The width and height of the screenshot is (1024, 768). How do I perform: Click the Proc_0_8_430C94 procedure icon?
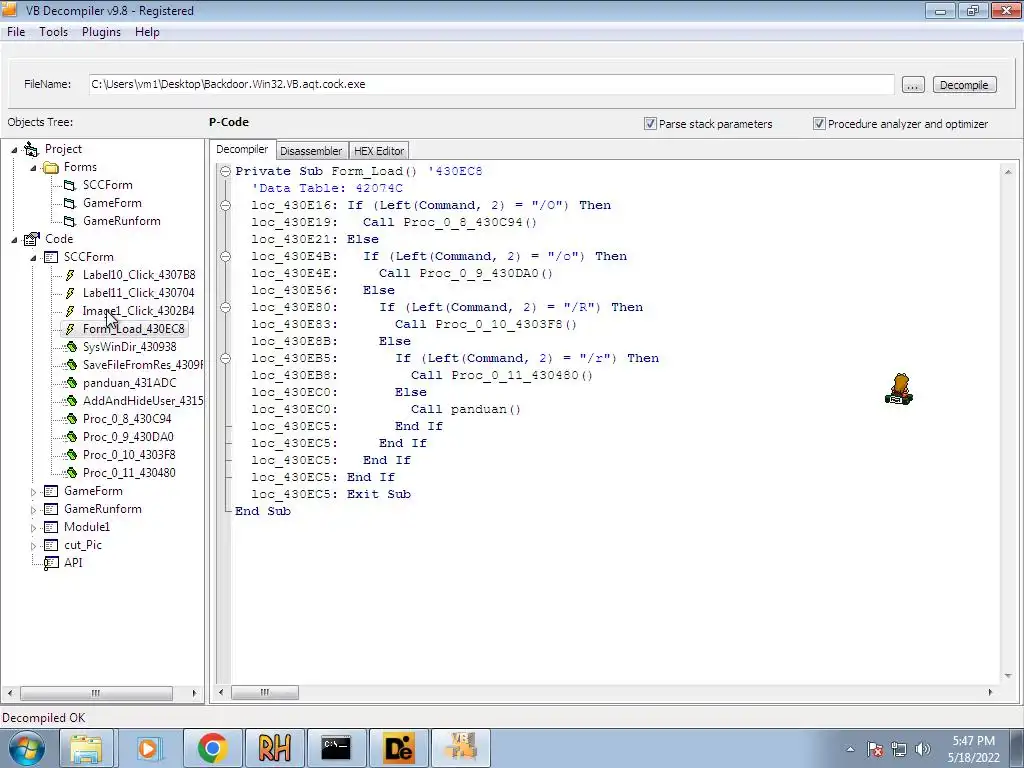click(71, 419)
